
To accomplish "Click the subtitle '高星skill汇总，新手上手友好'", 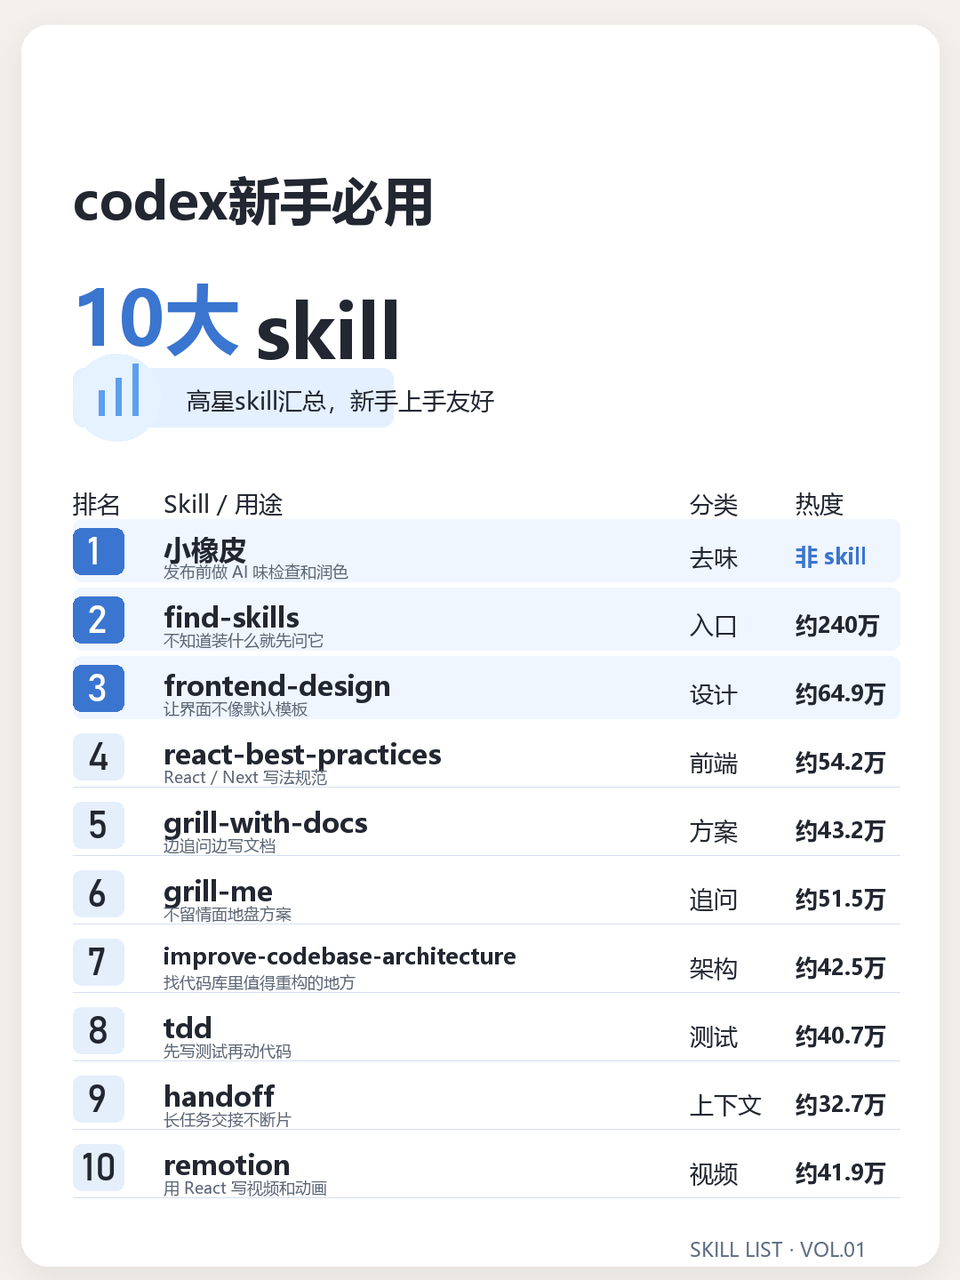I will pyautogui.click(x=340, y=402).
